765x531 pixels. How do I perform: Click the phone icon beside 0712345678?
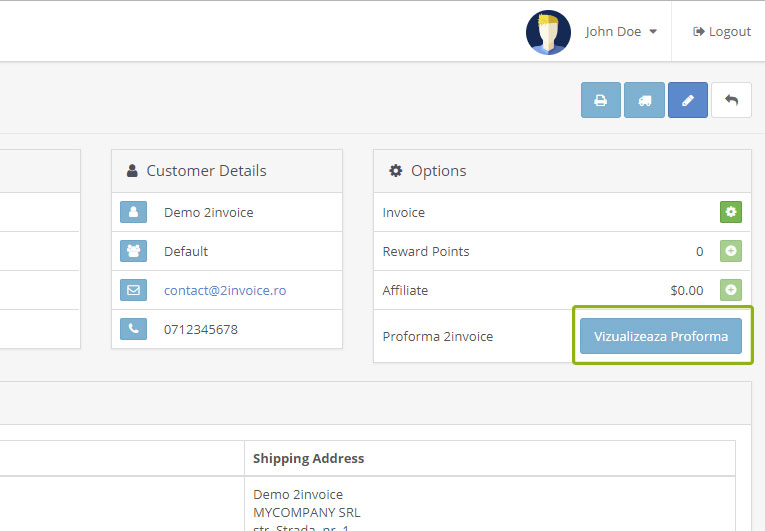(133, 329)
